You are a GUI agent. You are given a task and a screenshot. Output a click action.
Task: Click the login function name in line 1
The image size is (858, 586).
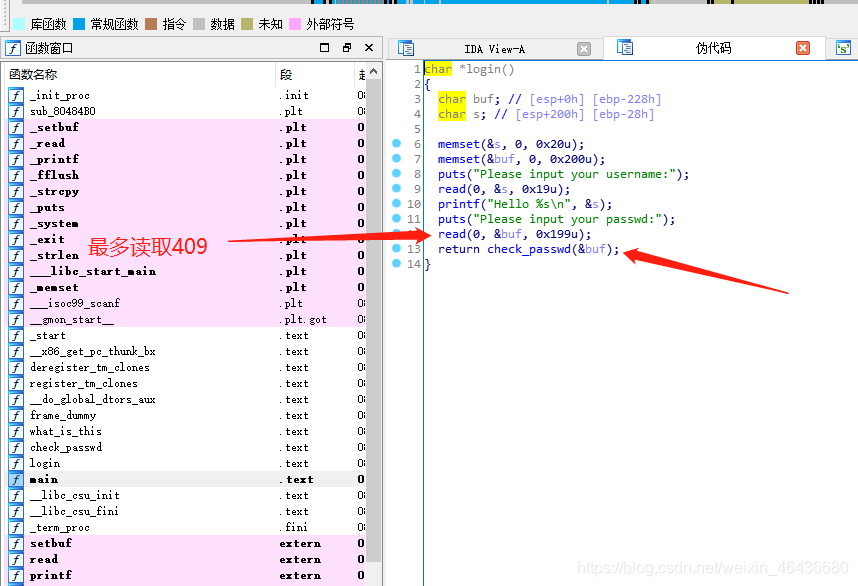click(484, 69)
